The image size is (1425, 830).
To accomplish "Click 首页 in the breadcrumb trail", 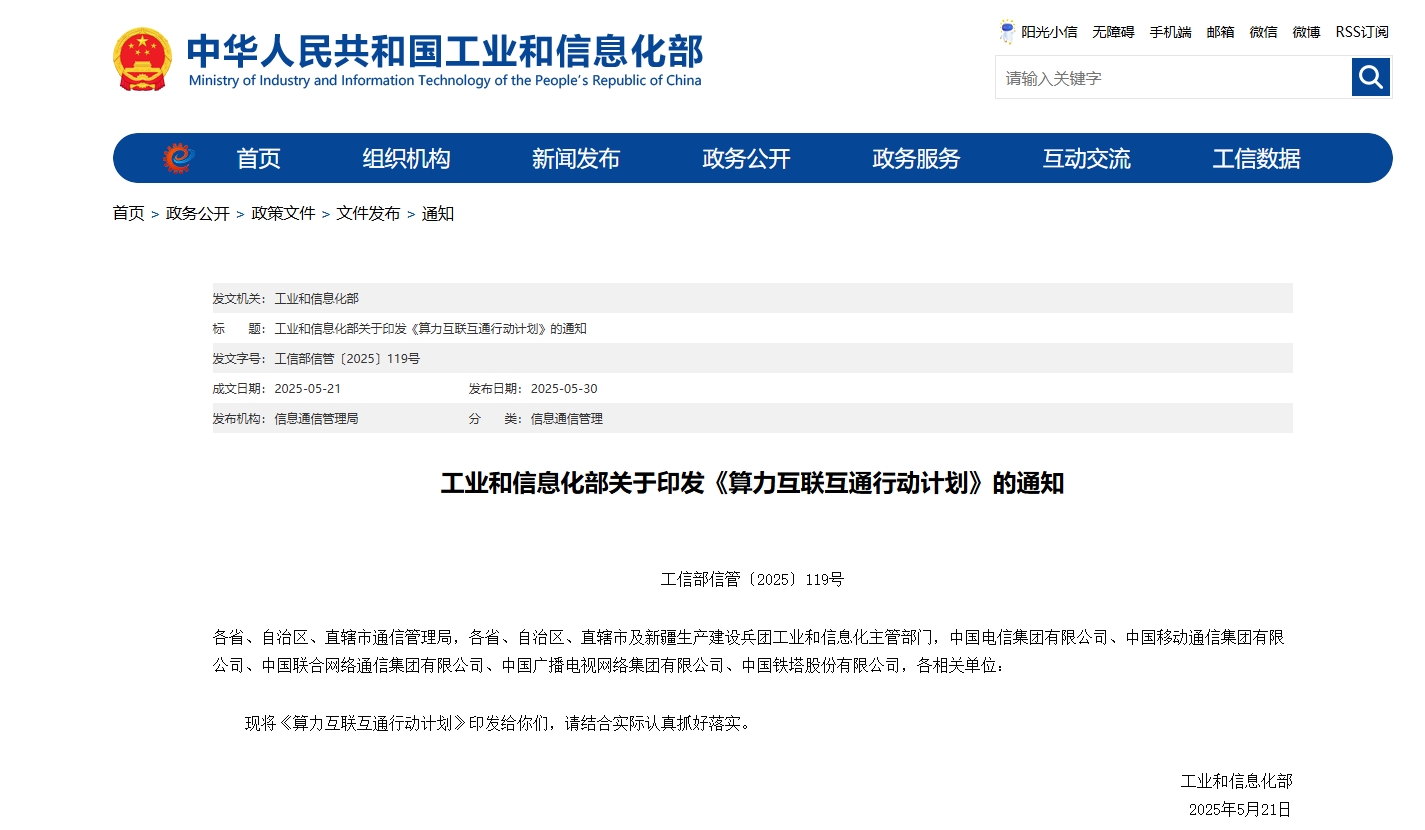I will [x=128, y=213].
